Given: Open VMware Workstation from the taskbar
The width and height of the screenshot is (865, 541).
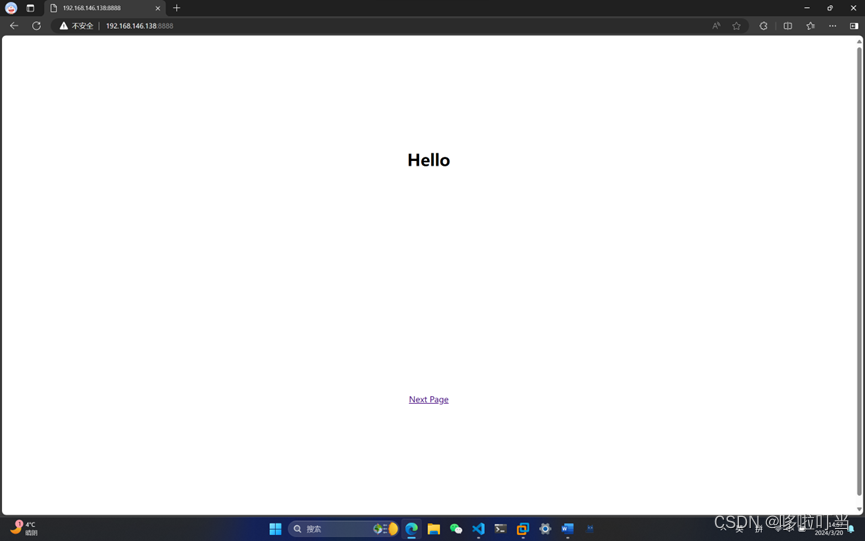Looking at the screenshot, I should click(522, 529).
